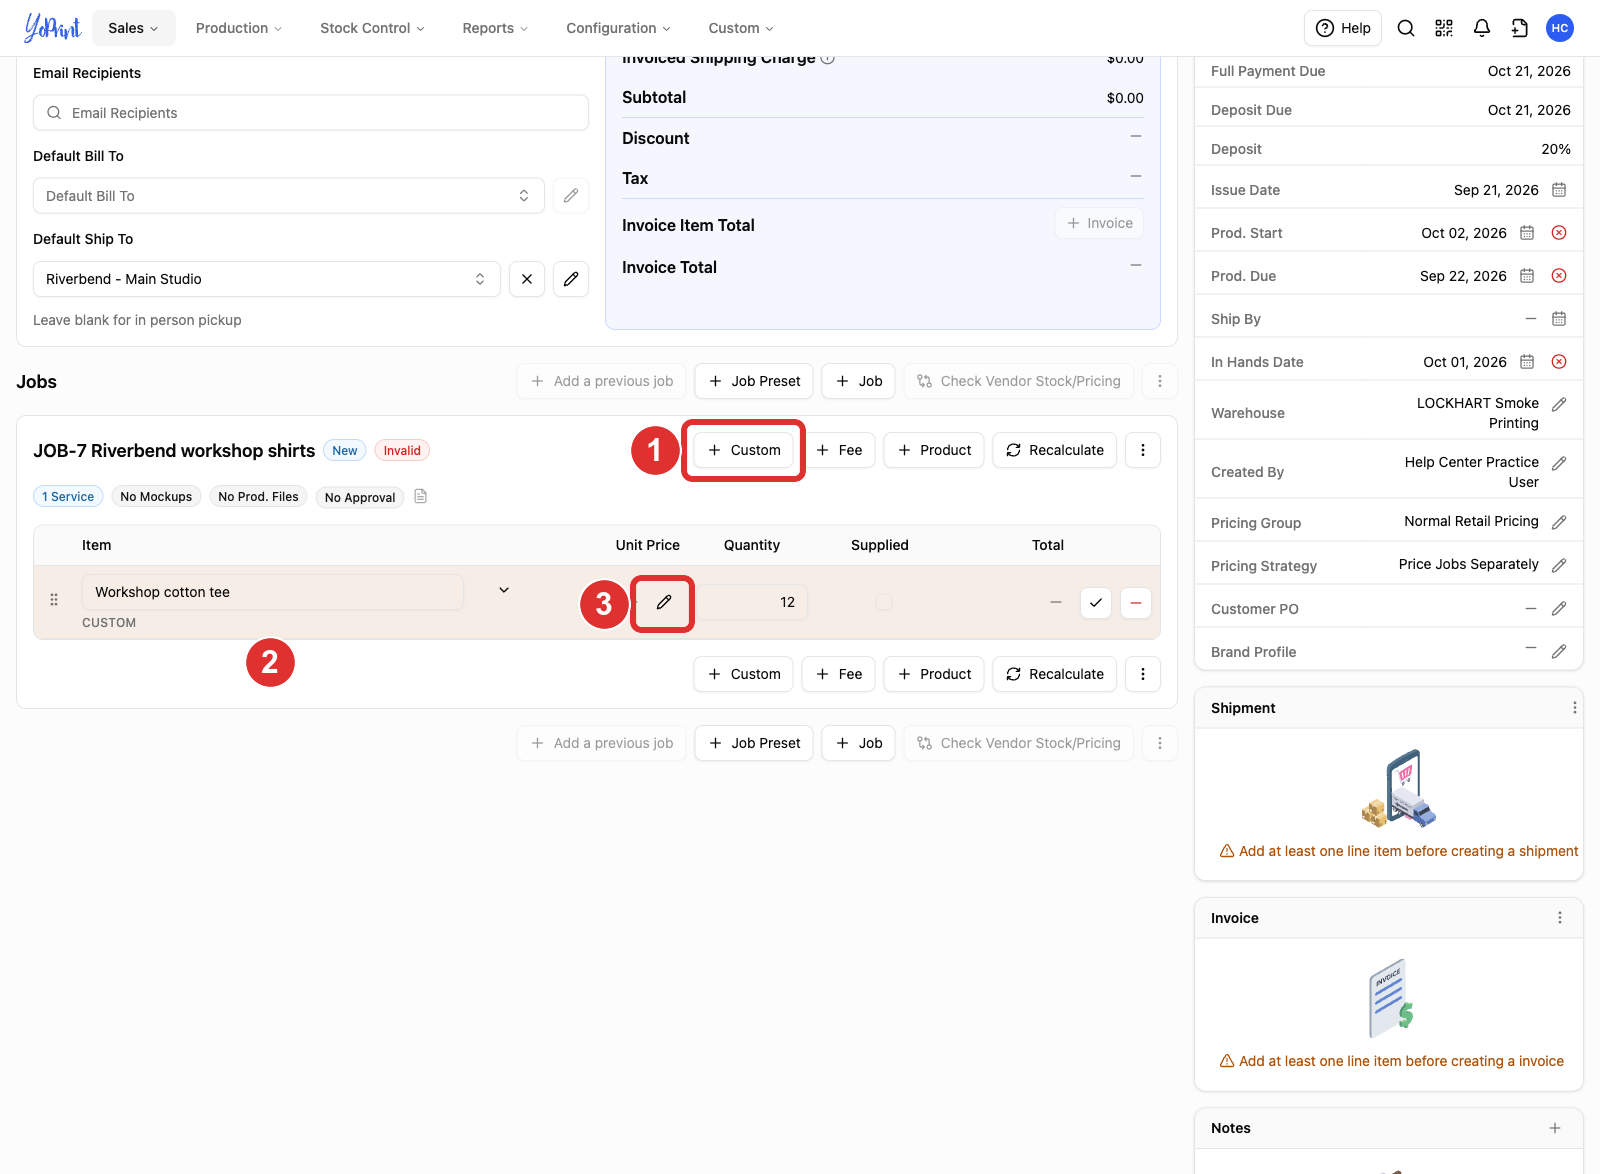Screen dimensions: 1600x1174
Task: Confirm the line item with checkmark
Action: 1096,603
